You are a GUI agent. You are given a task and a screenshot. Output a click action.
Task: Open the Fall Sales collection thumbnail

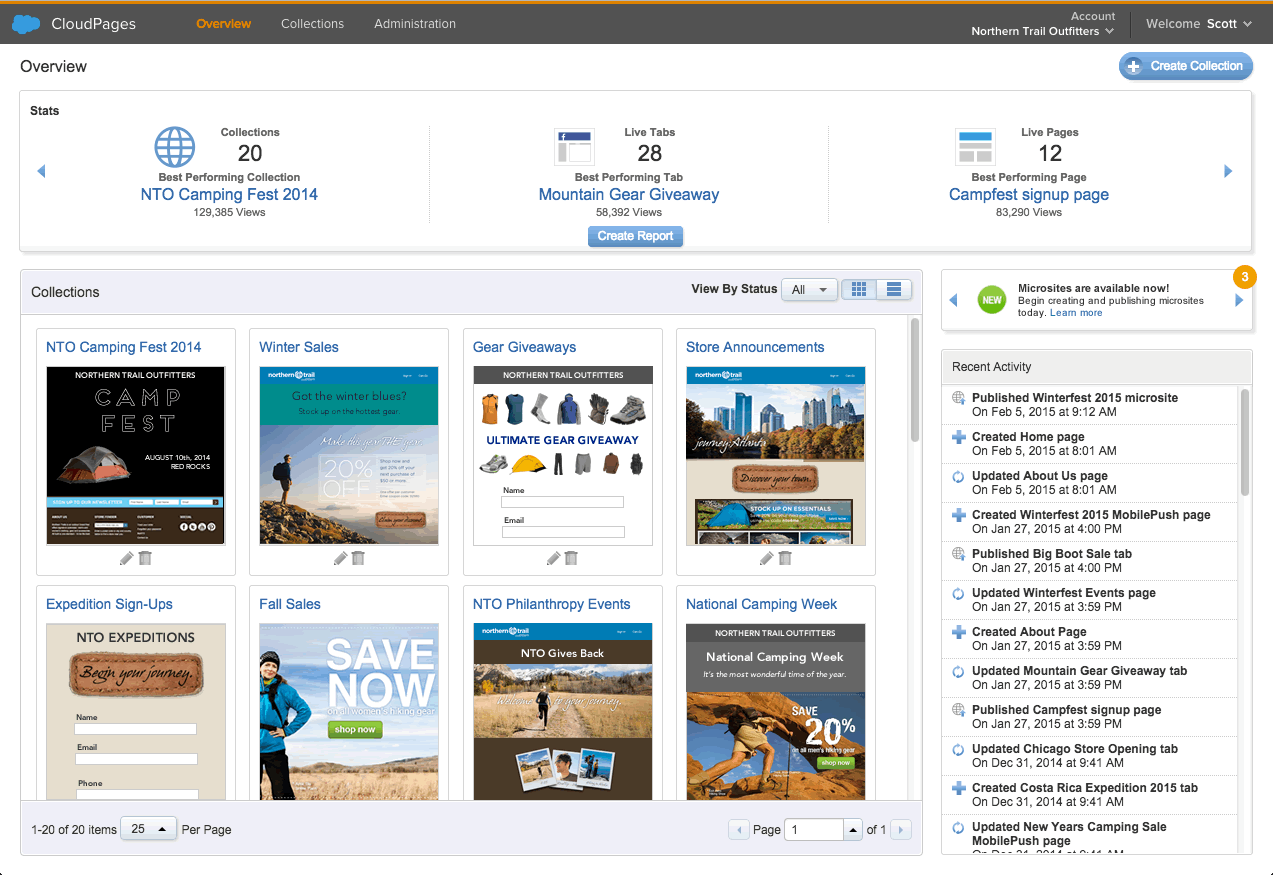pos(349,712)
